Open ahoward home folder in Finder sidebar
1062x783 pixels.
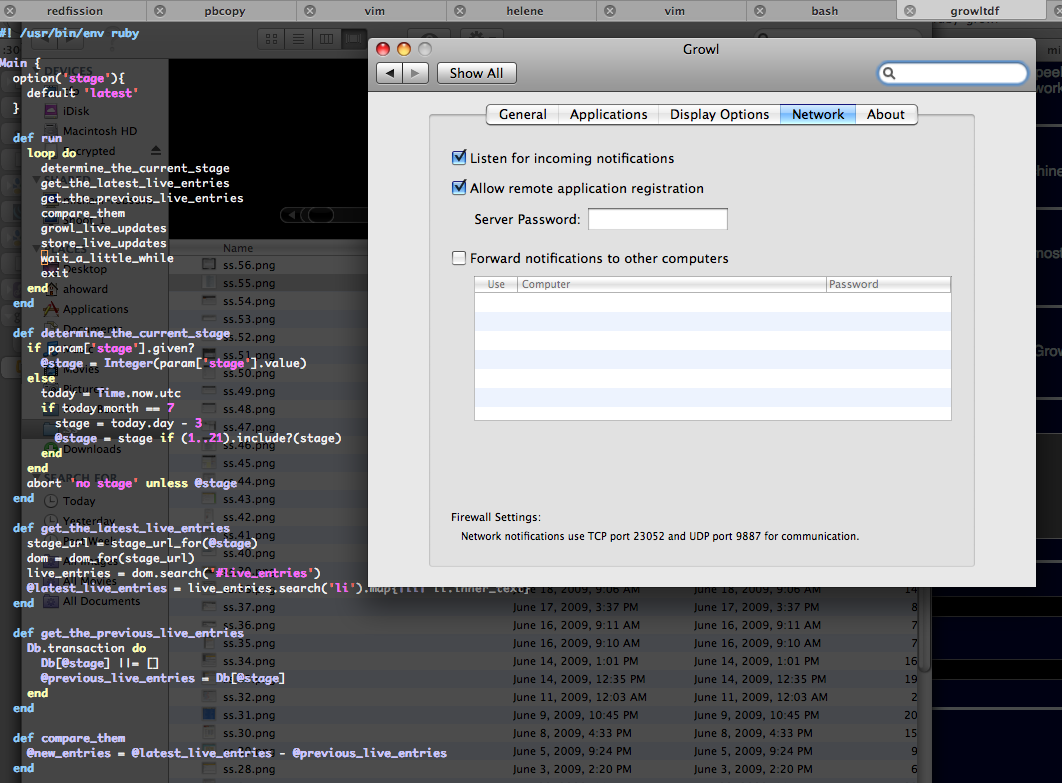click(76, 289)
